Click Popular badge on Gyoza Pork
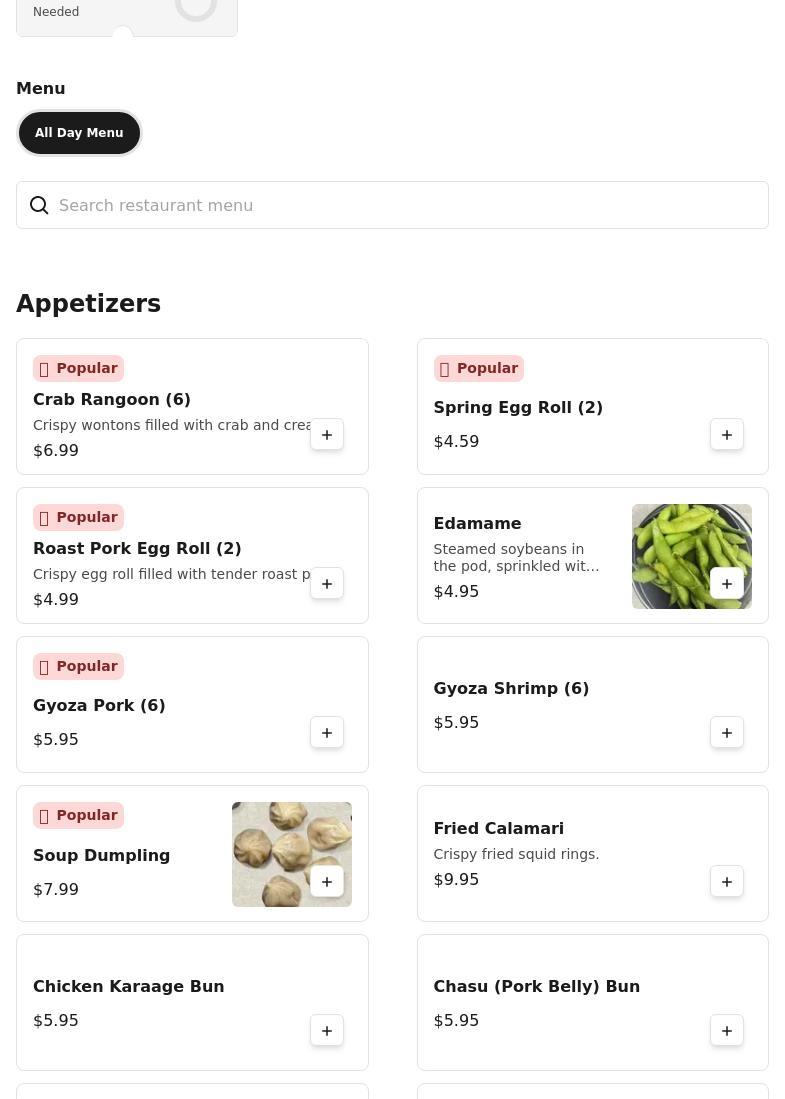Screen dimensions: 785x1099 tap(78, 666)
